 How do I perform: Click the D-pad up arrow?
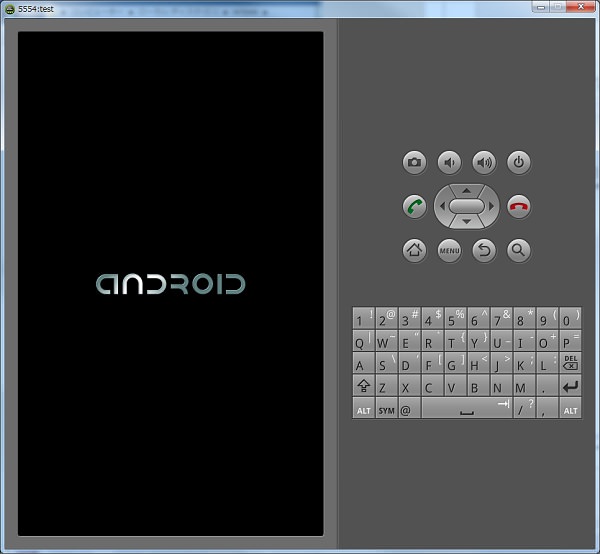point(466,191)
